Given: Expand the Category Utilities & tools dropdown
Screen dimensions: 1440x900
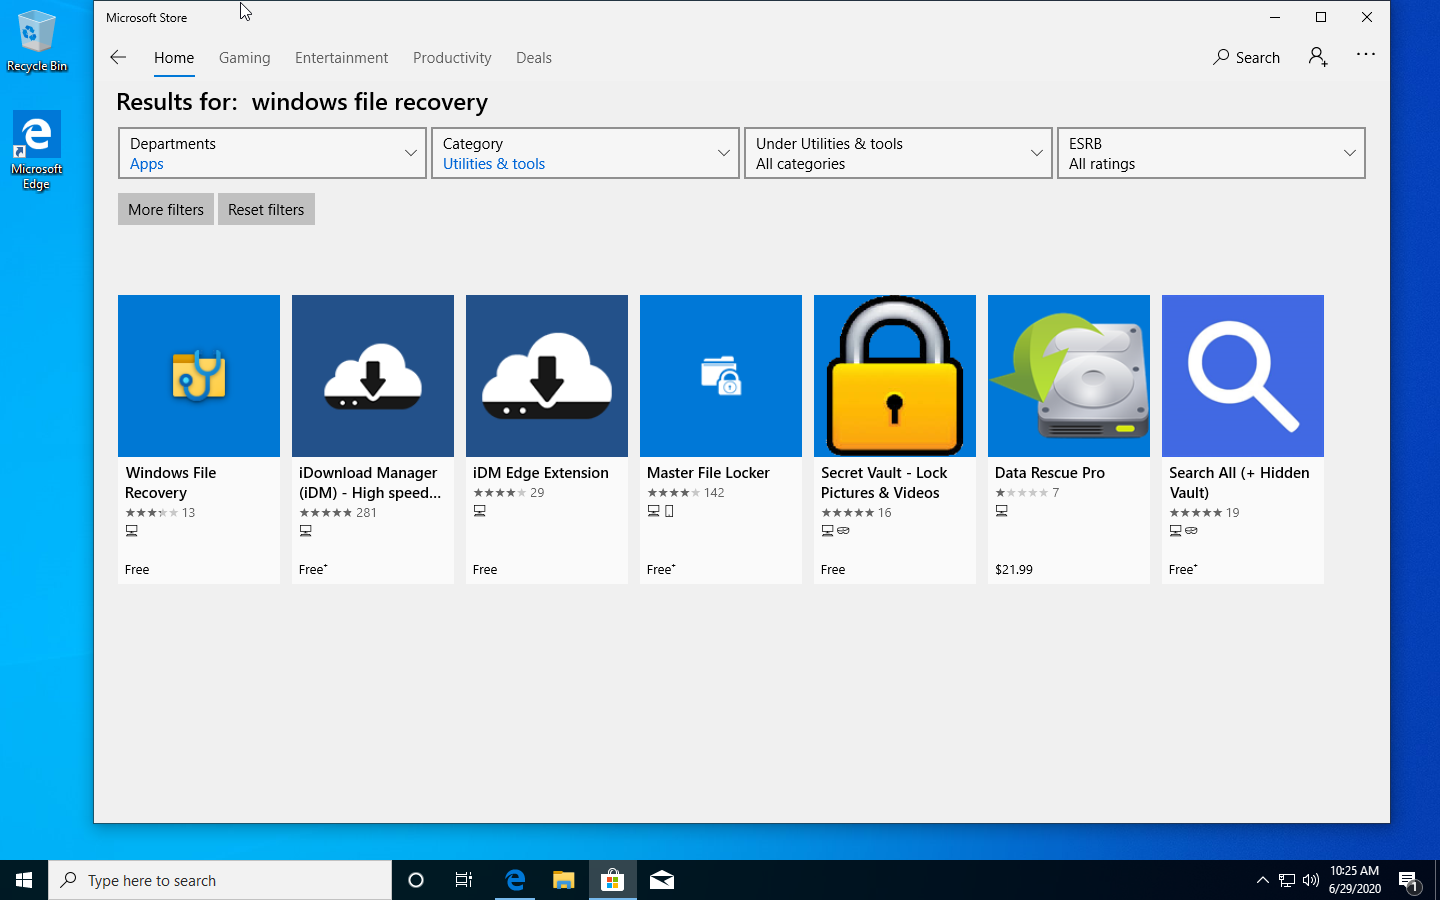Looking at the screenshot, I should pyautogui.click(x=585, y=153).
